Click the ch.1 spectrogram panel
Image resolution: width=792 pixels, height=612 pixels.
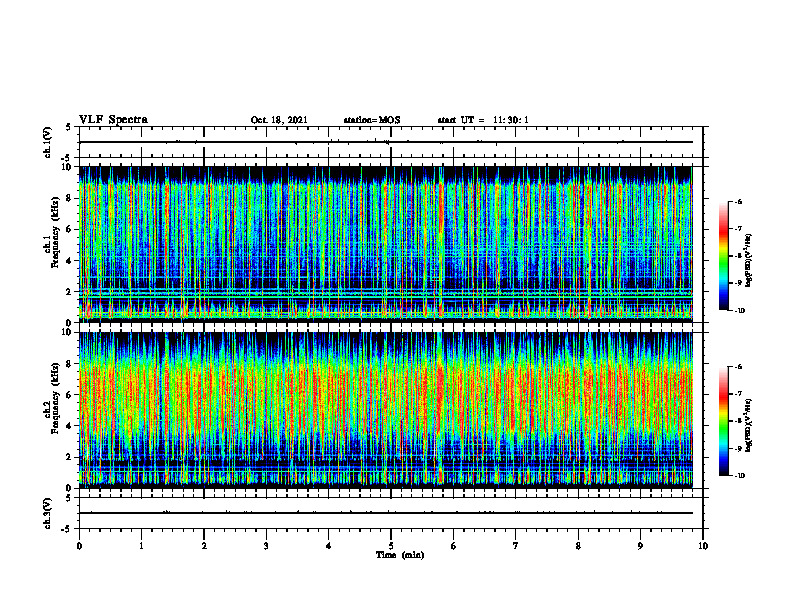click(x=386, y=244)
